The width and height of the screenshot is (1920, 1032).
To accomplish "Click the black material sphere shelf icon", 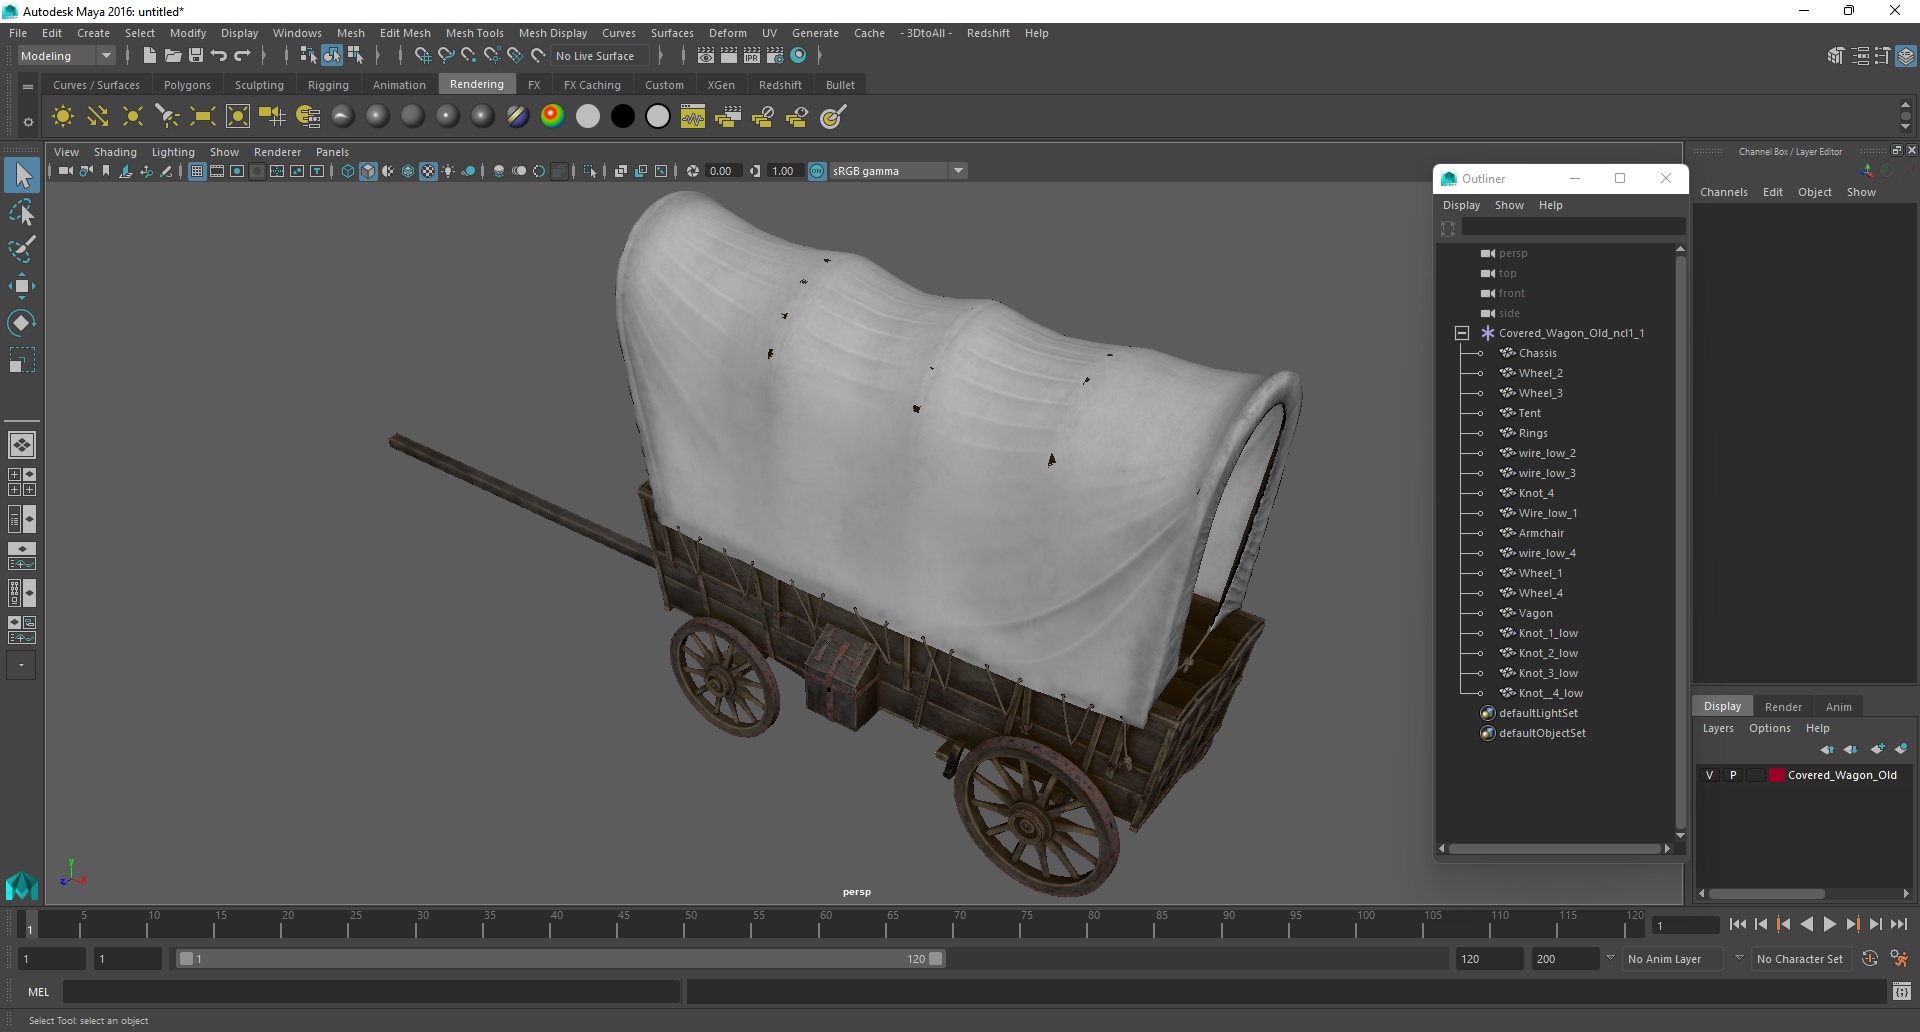I will 622,117.
